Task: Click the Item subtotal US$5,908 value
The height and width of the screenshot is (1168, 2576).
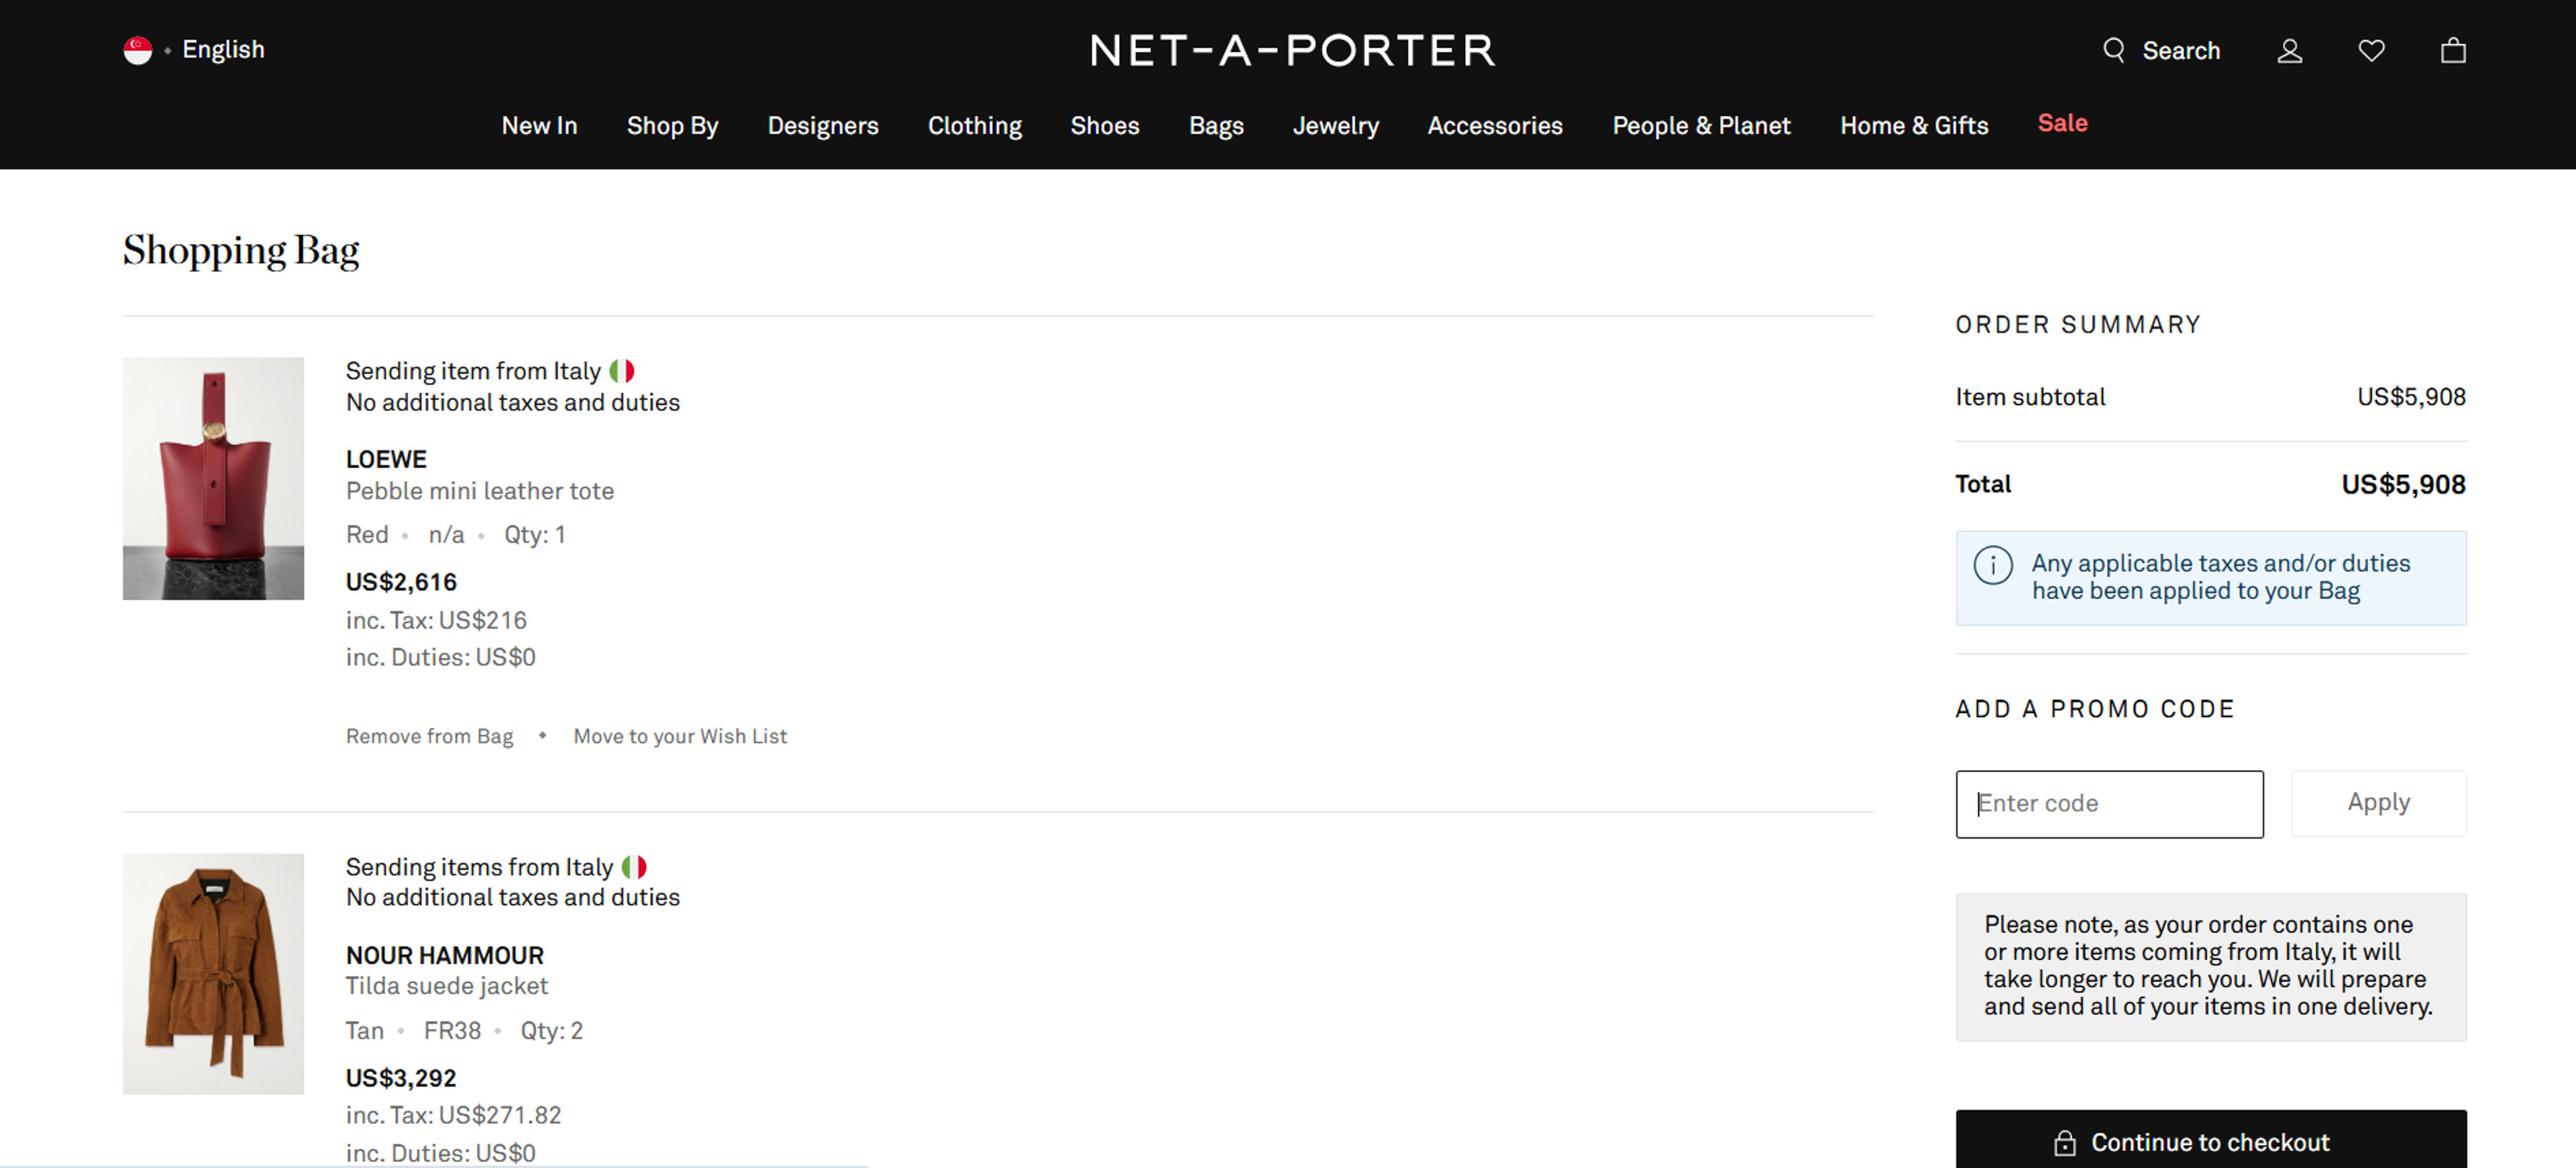Action: [x=2411, y=397]
